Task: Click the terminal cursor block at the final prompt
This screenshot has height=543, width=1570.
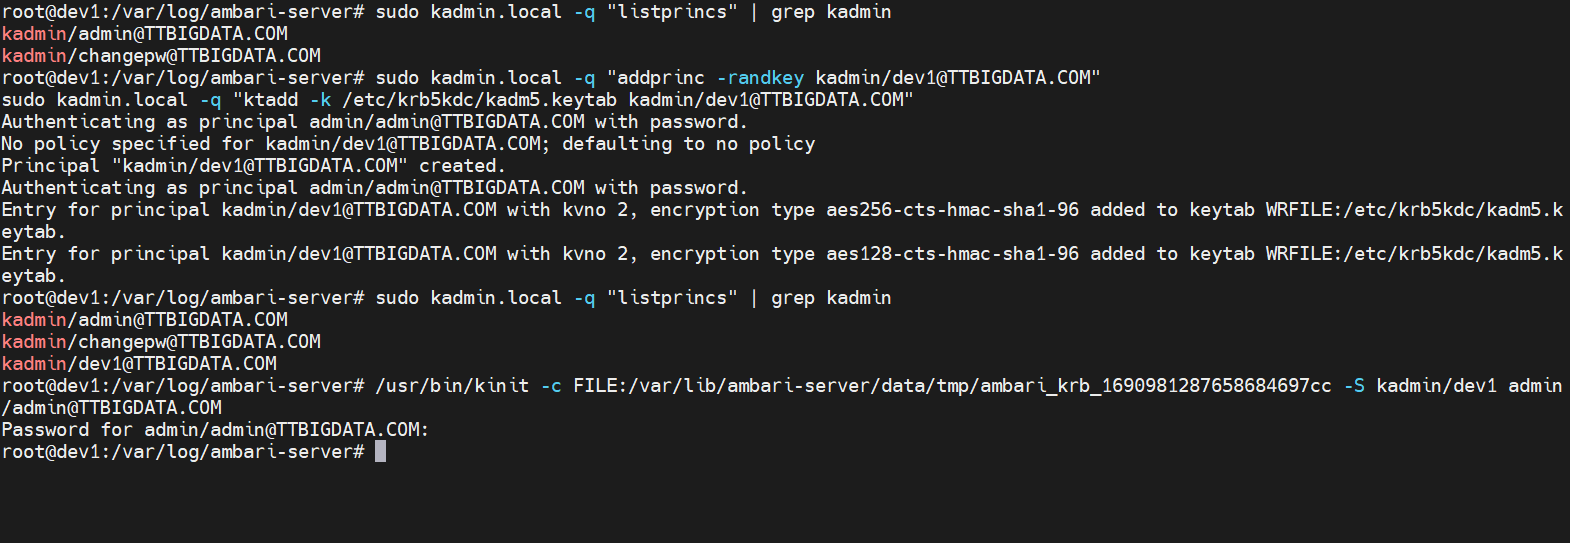Action: tap(380, 452)
